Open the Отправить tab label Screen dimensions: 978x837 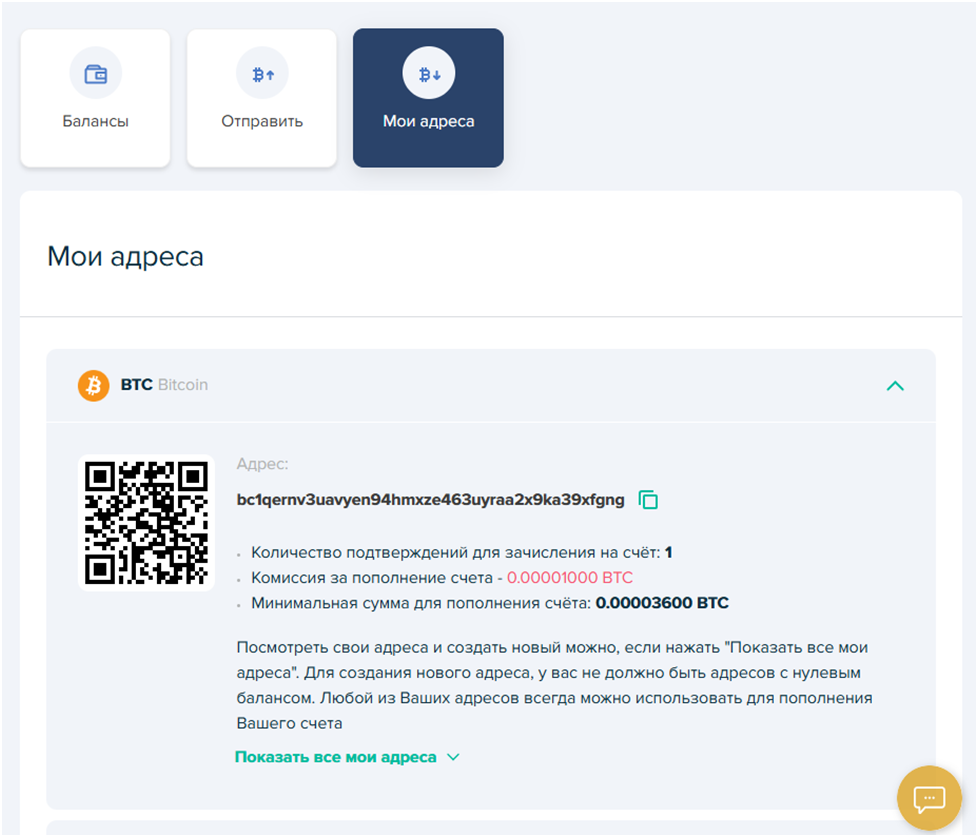[262, 122]
